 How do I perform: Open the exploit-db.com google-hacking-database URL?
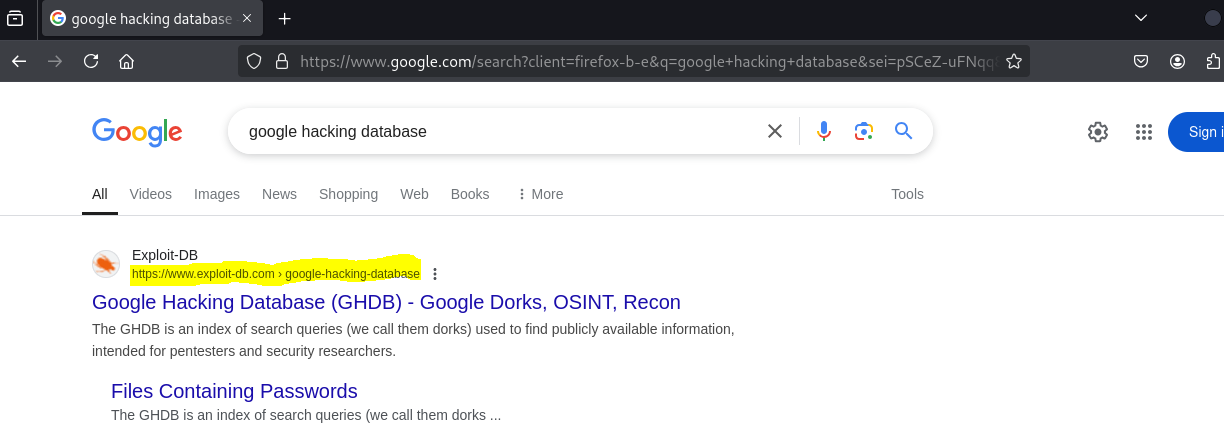276,273
